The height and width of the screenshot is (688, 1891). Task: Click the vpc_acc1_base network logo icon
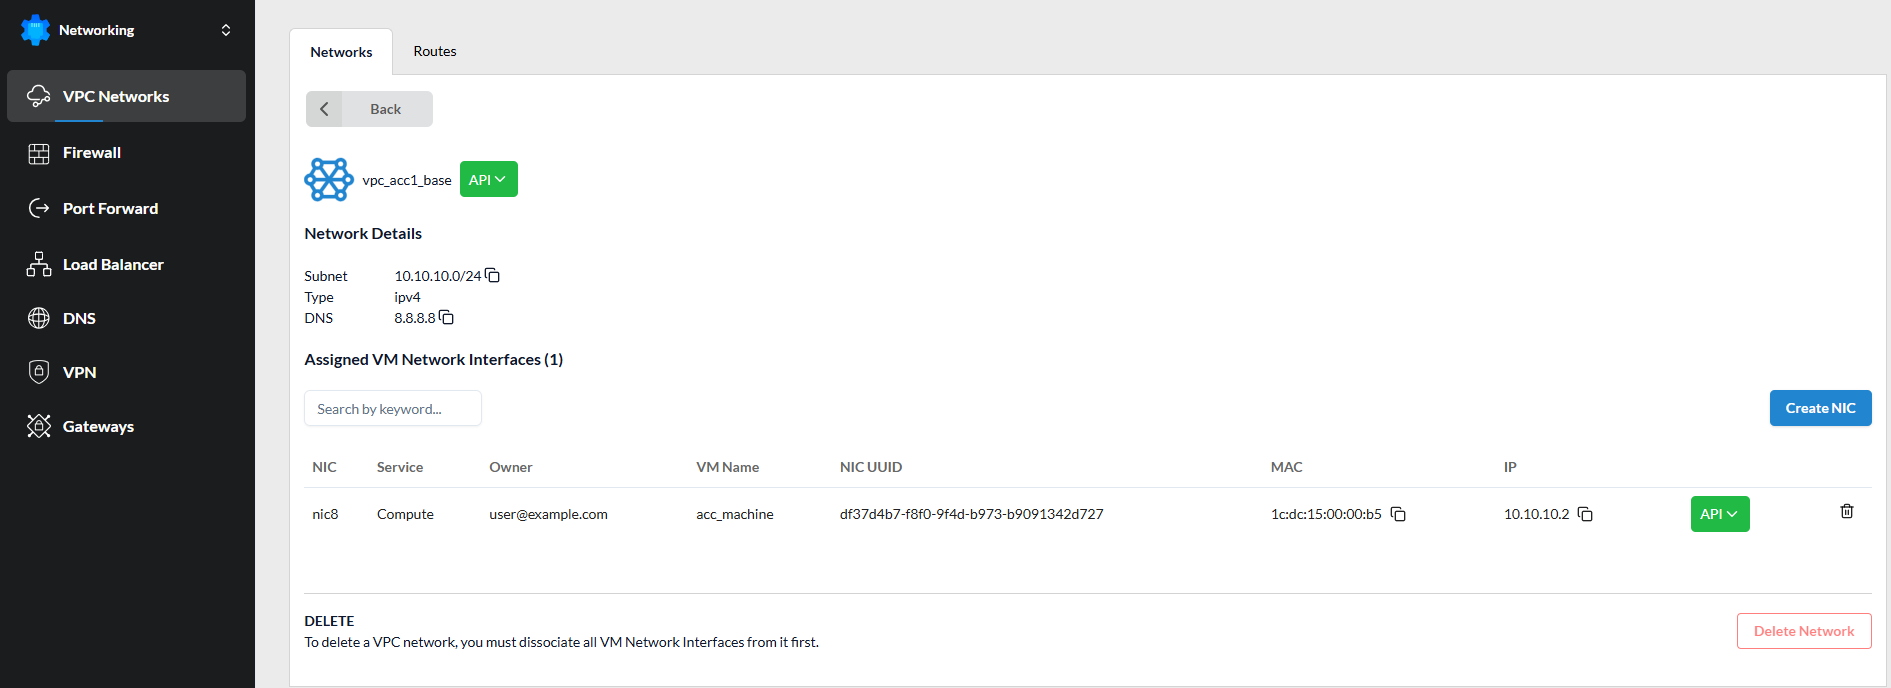pyautogui.click(x=328, y=180)
